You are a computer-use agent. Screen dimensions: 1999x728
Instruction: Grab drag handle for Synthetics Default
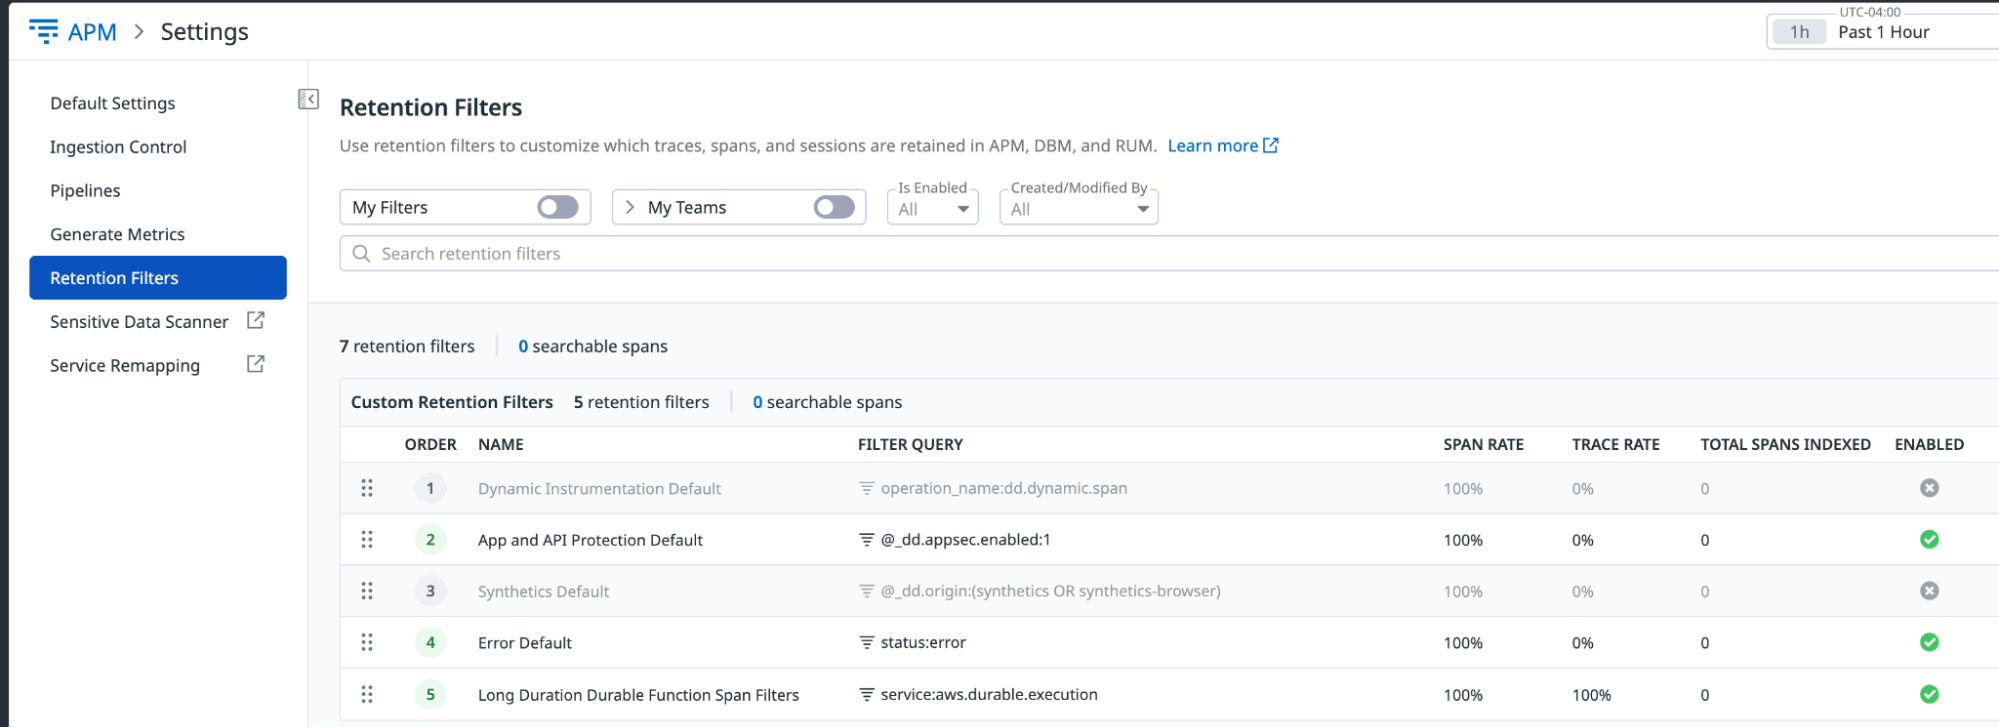coord(367,591)
